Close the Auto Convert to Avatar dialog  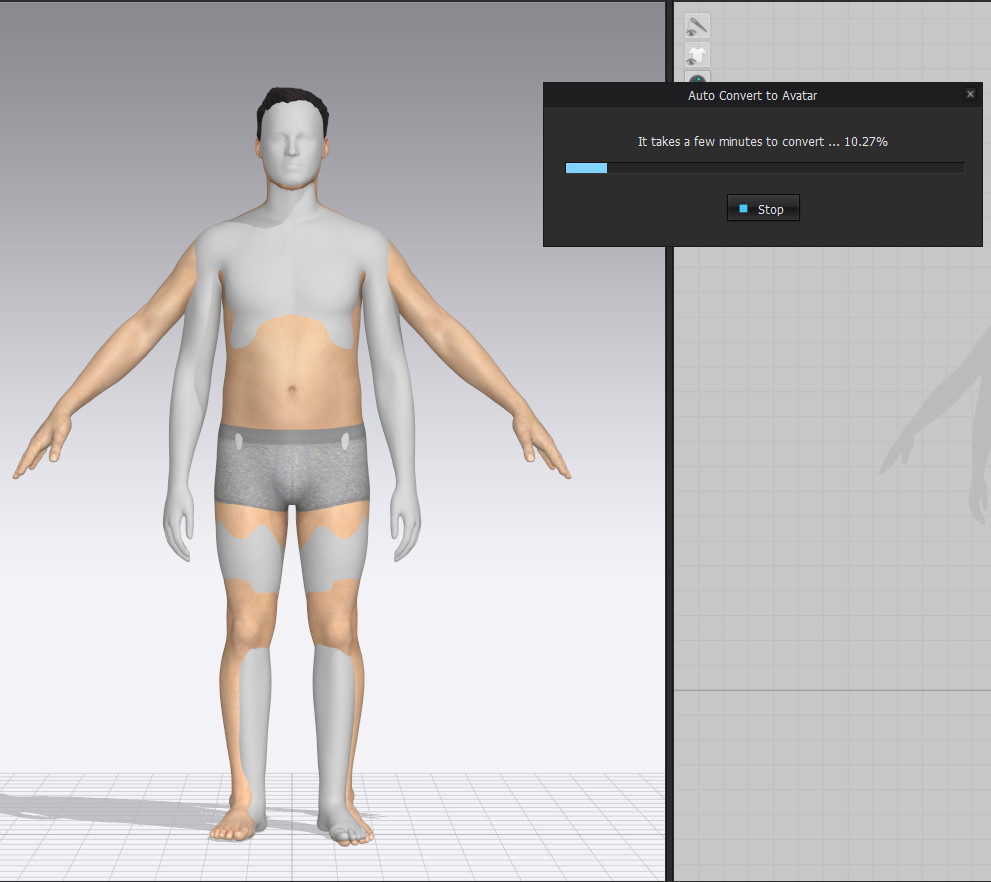(x=969, y=94)
